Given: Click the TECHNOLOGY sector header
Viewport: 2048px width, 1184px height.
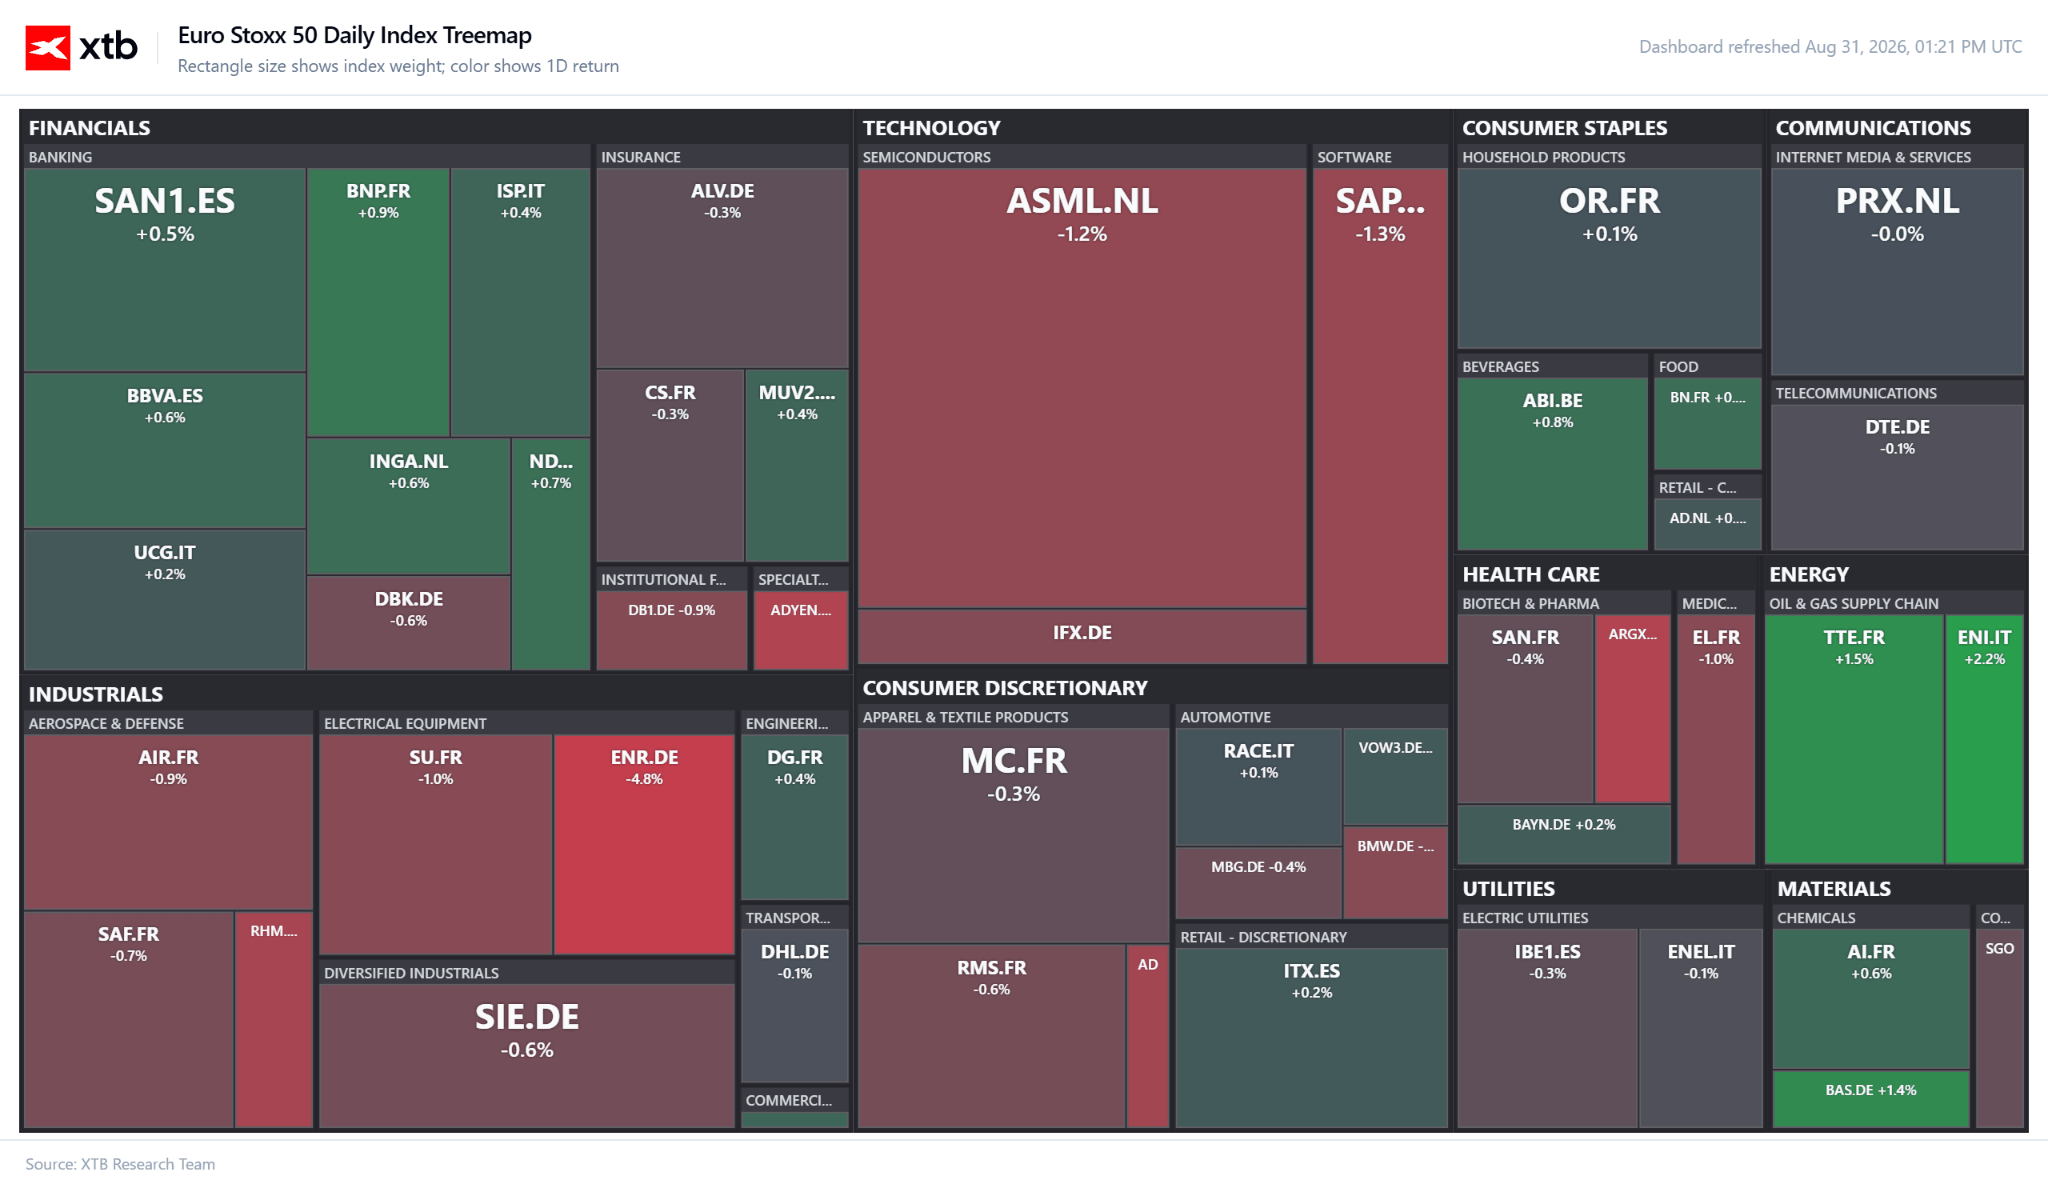Looking at the screenshot, I should 931,128.
